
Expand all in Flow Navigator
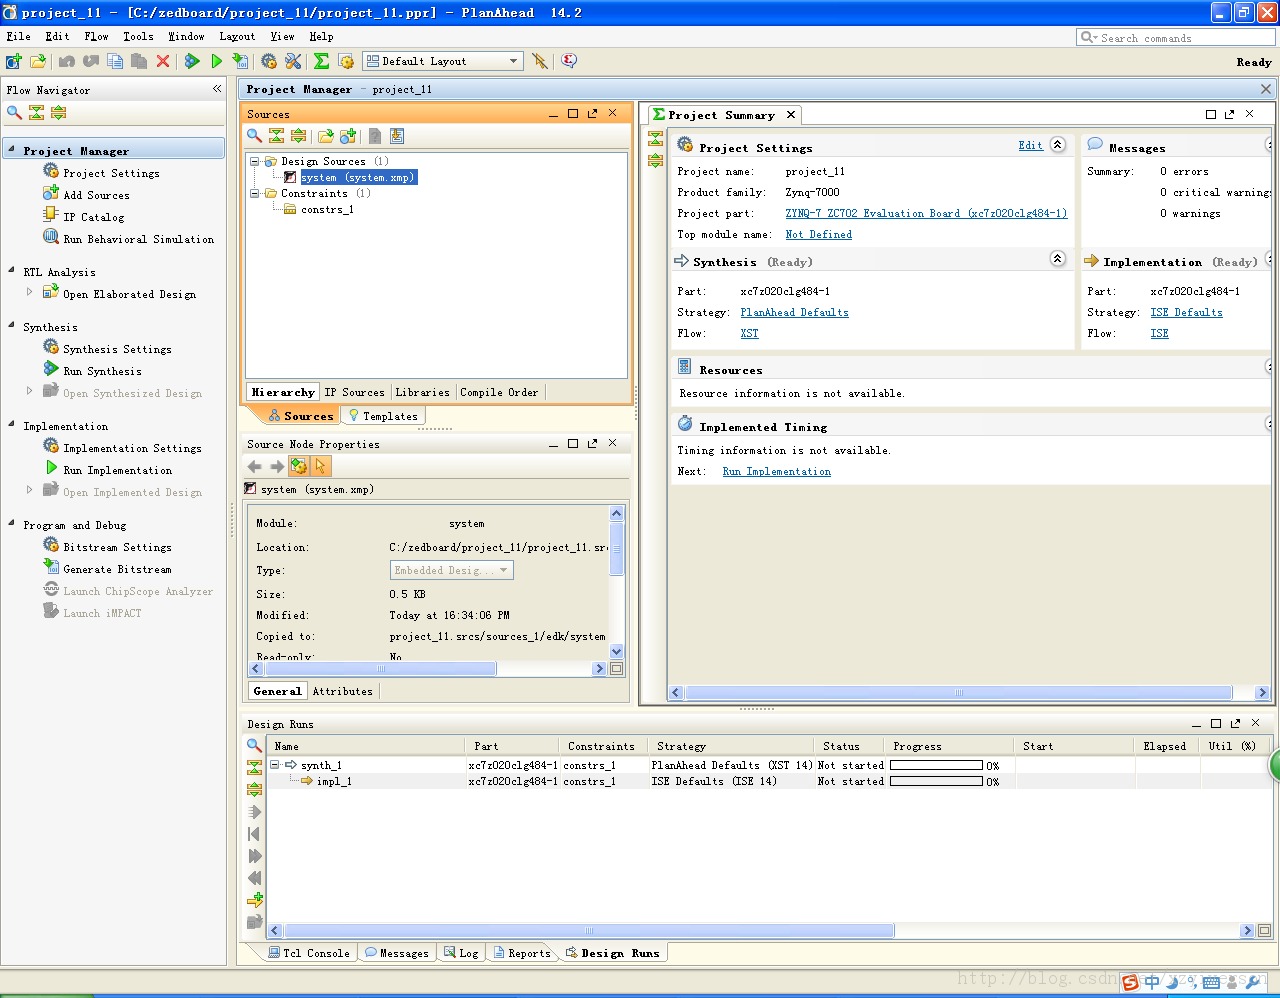click(x=59, y=113)
